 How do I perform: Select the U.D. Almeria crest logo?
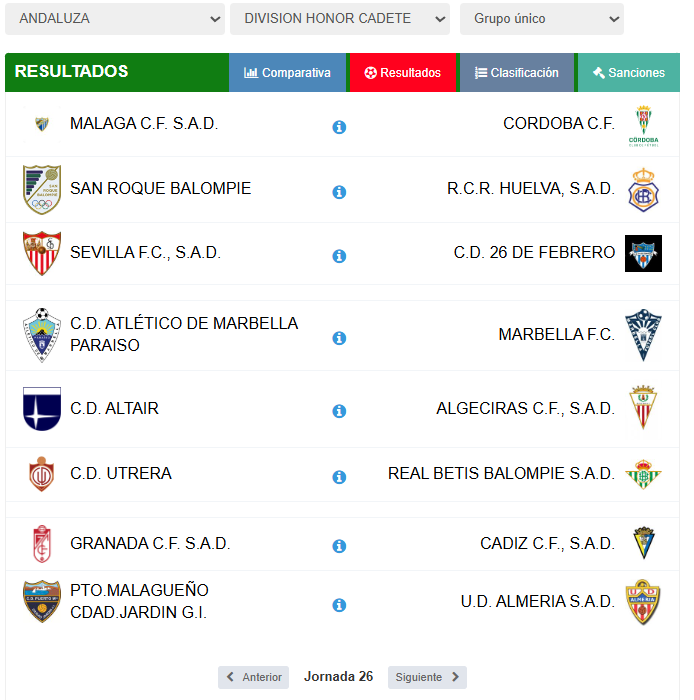click(643, 602)
